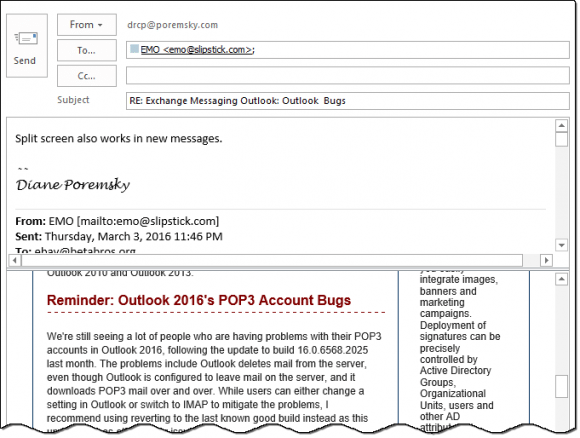Screen dimensions: 580x438
Task: Click sidebar text "Active Directory"
Action: pos(455,371)
